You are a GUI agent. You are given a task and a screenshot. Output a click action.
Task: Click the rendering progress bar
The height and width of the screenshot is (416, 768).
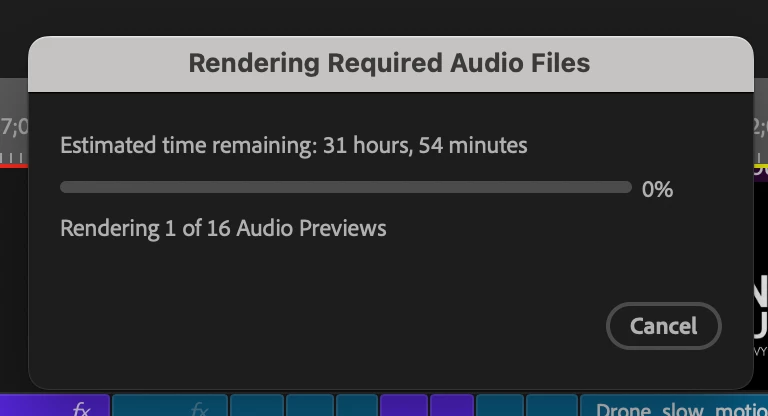pos(346,187)
